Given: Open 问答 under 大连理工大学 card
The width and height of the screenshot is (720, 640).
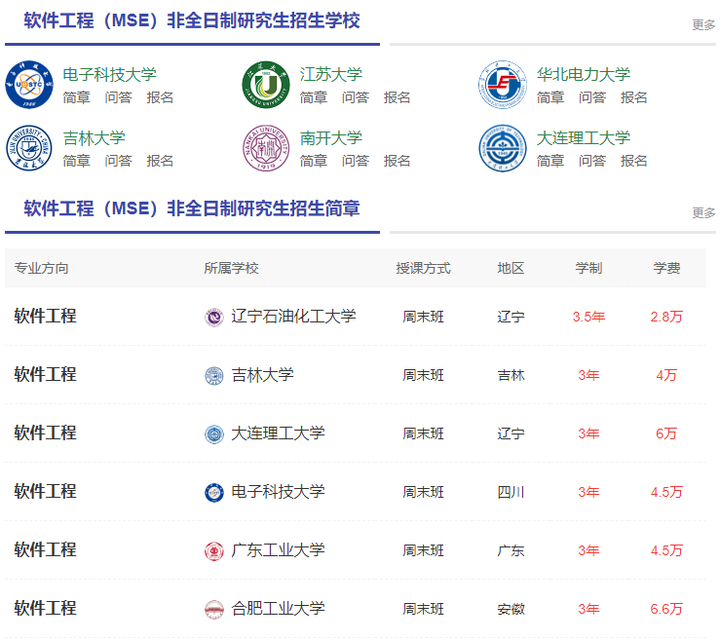Looking at the screenshot, I should pos(592,161).
